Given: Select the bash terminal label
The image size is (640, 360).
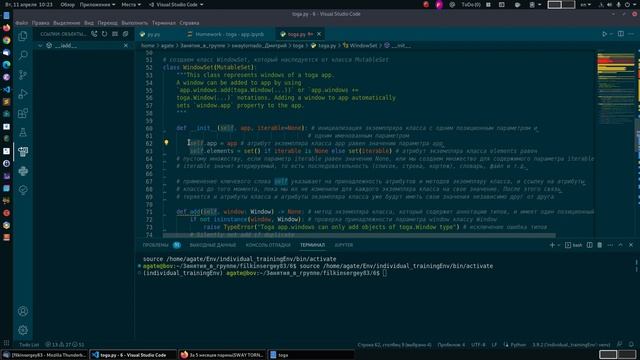Looking at the screenshot, I should point(573,245).
